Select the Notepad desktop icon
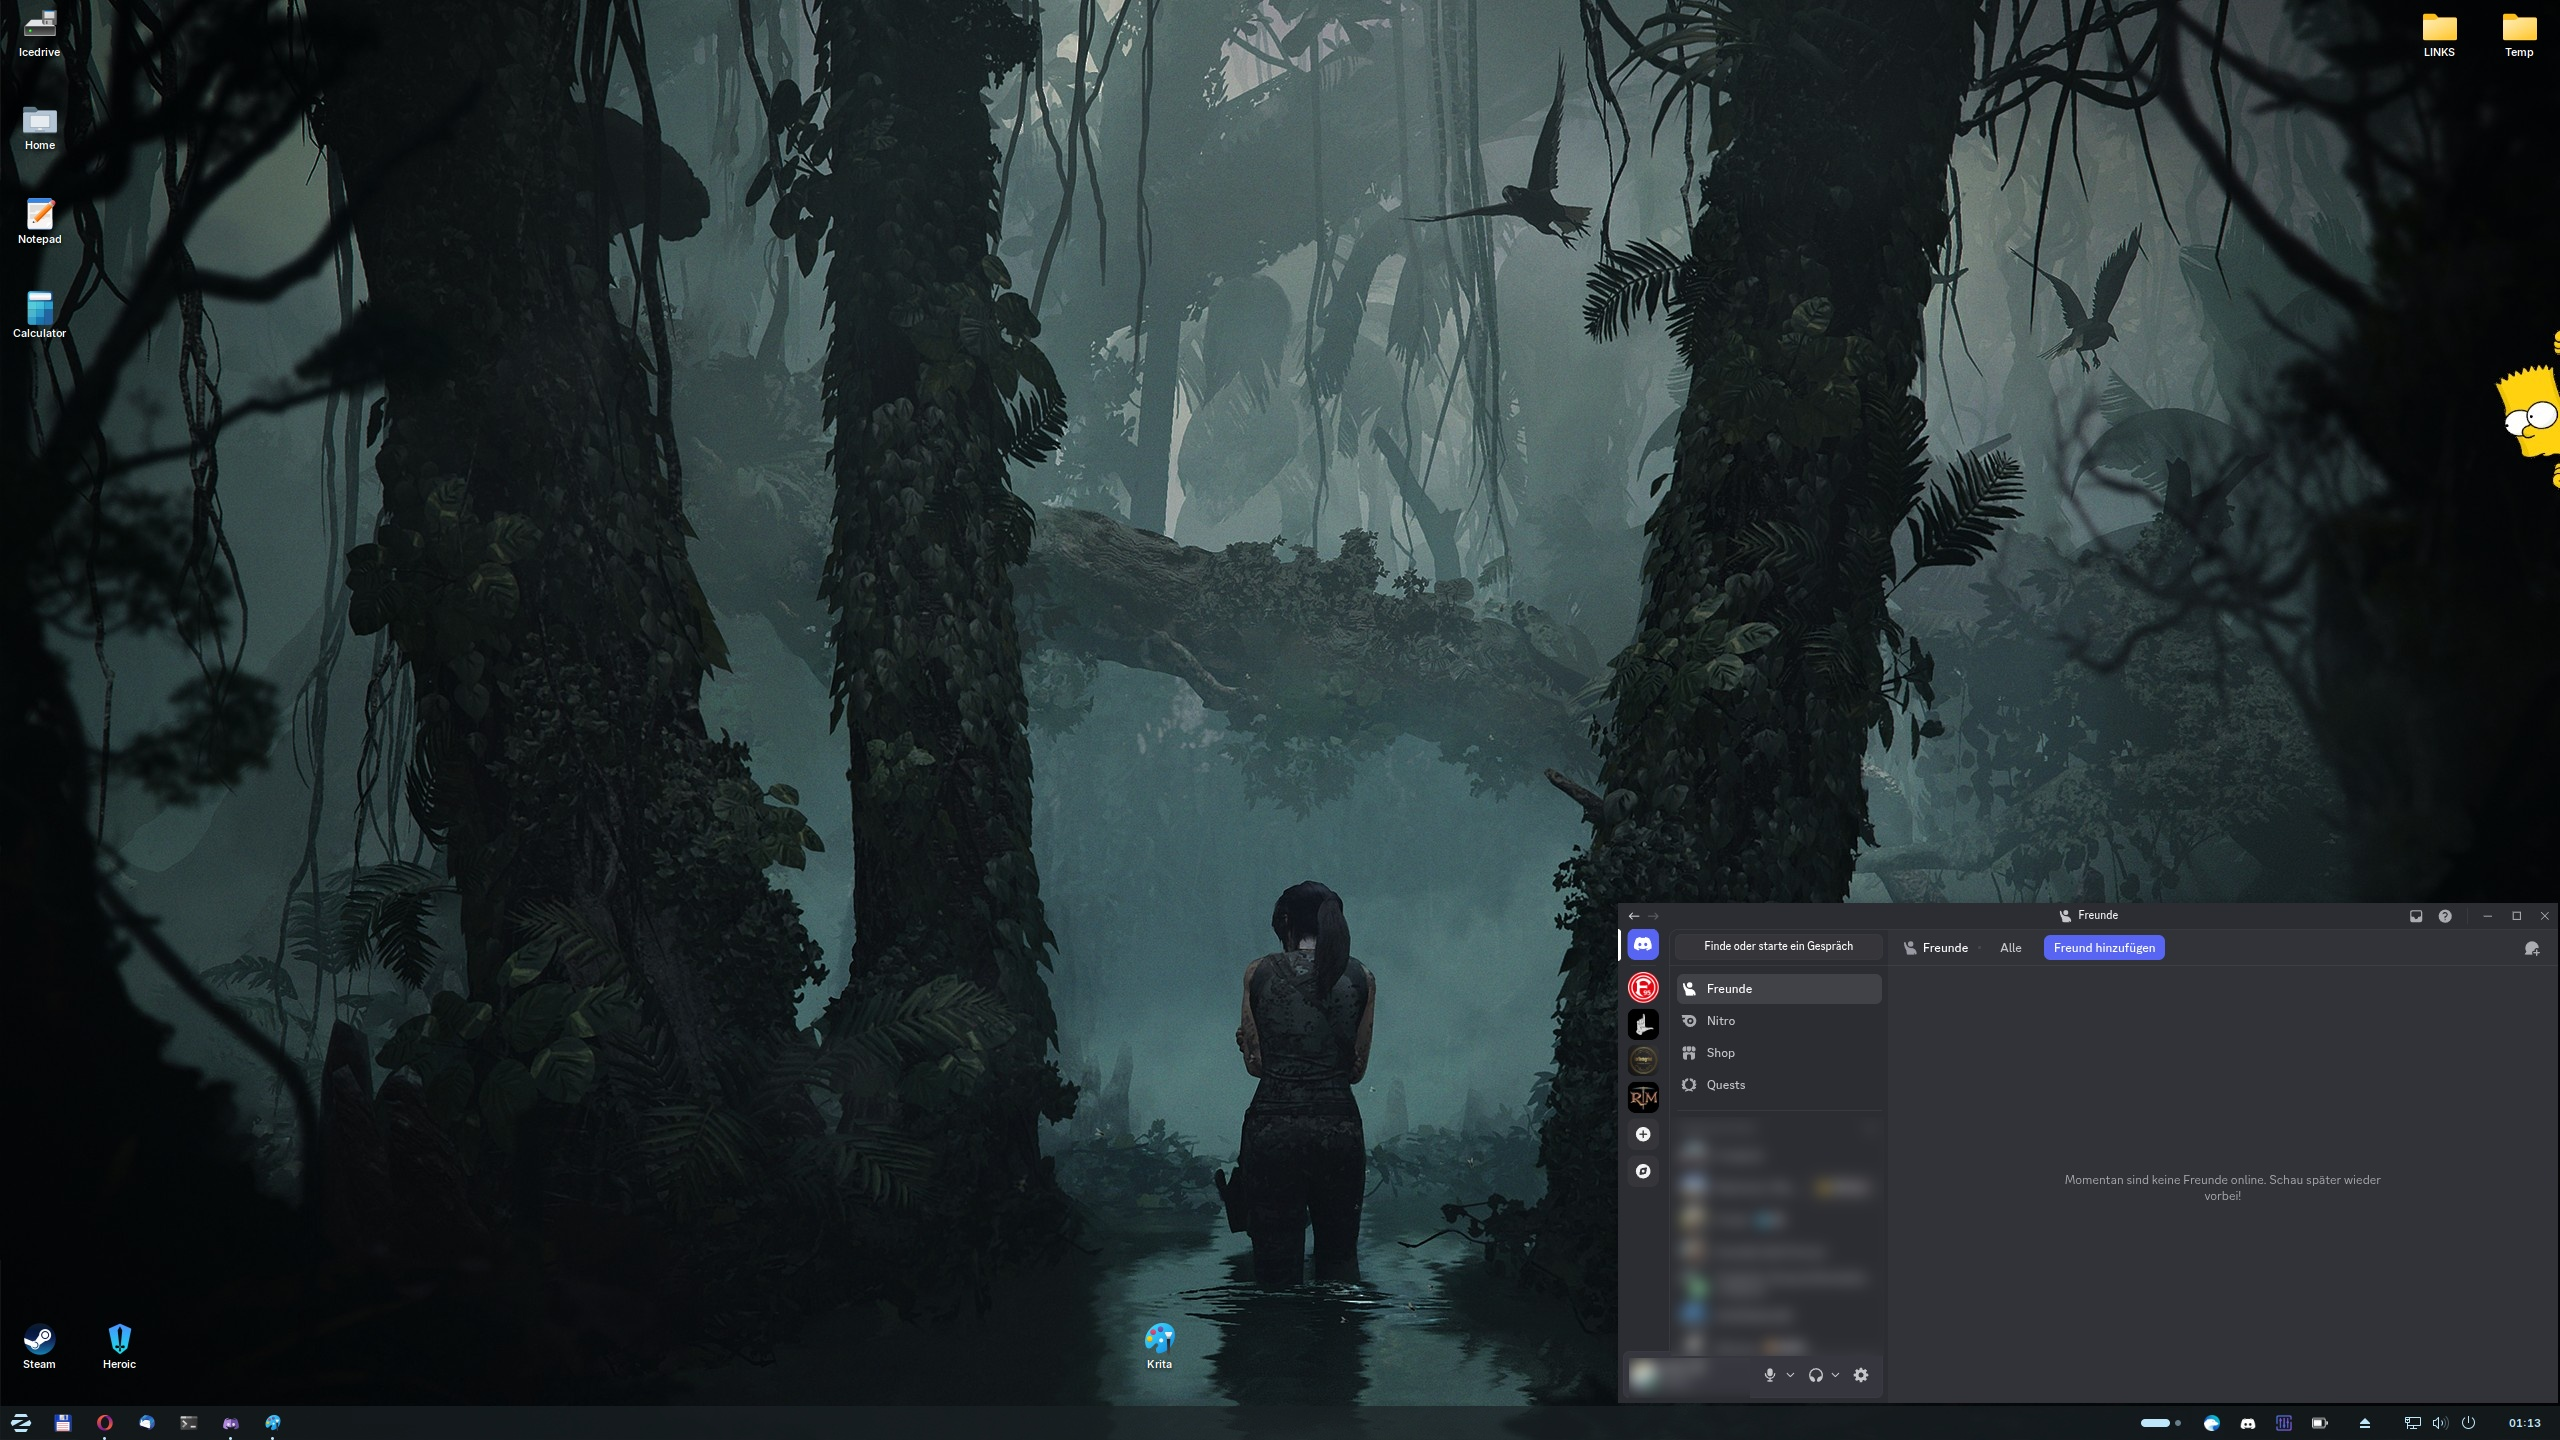Image resolution: width=2560 pixels, height=1440 pixels. coord(40,221)
